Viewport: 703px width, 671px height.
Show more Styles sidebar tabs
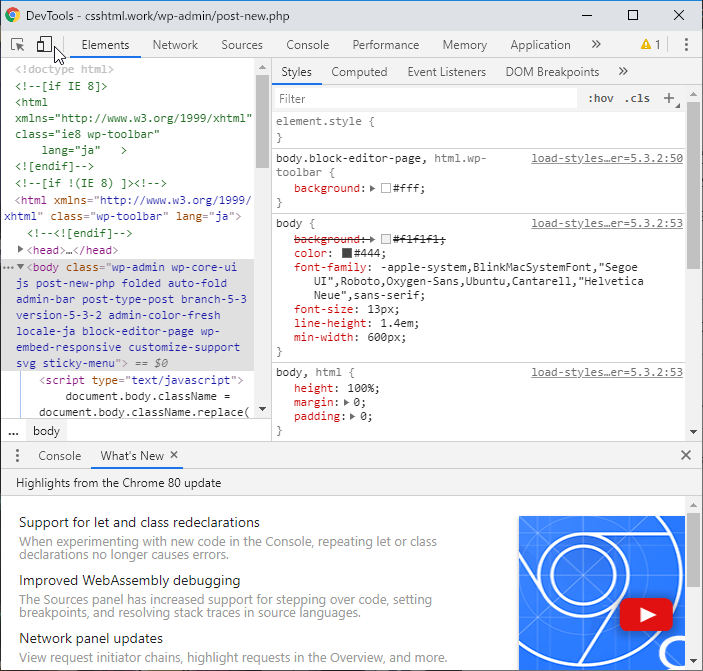pos(623,71)
